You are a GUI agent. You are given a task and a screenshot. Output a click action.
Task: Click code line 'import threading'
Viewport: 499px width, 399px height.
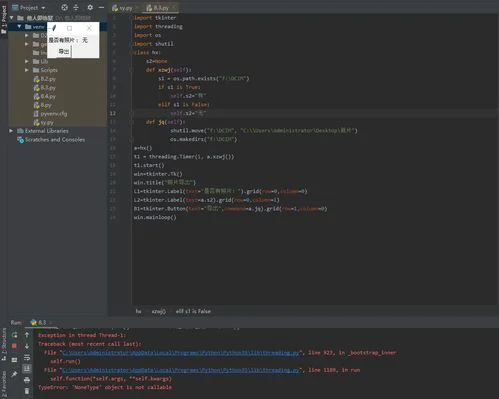[x=158, y=26]
